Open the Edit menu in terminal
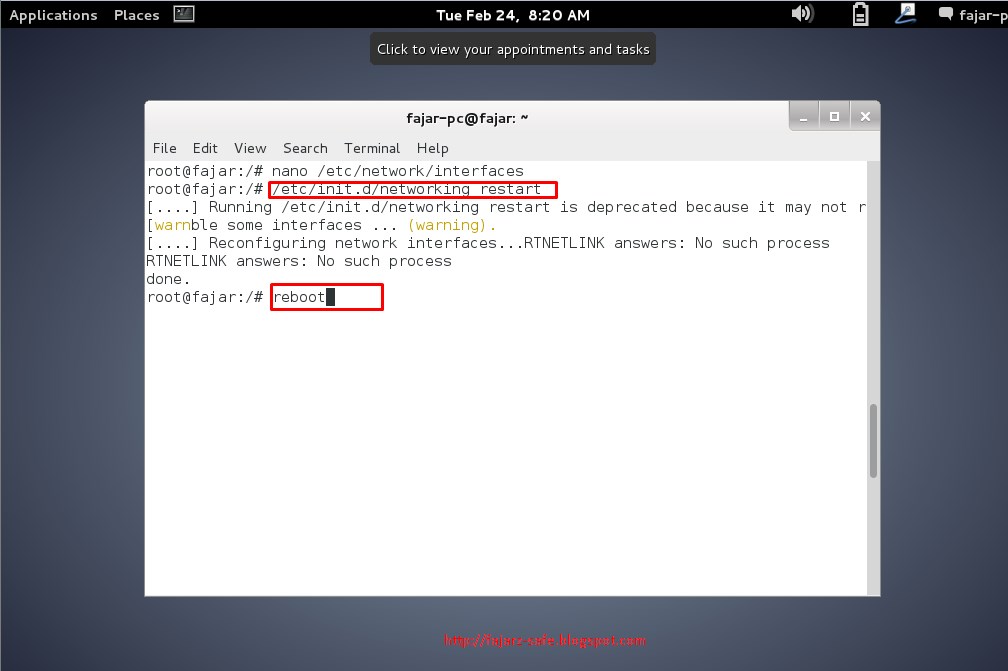This screenshot has height=671, width=1008. (205, 148)
